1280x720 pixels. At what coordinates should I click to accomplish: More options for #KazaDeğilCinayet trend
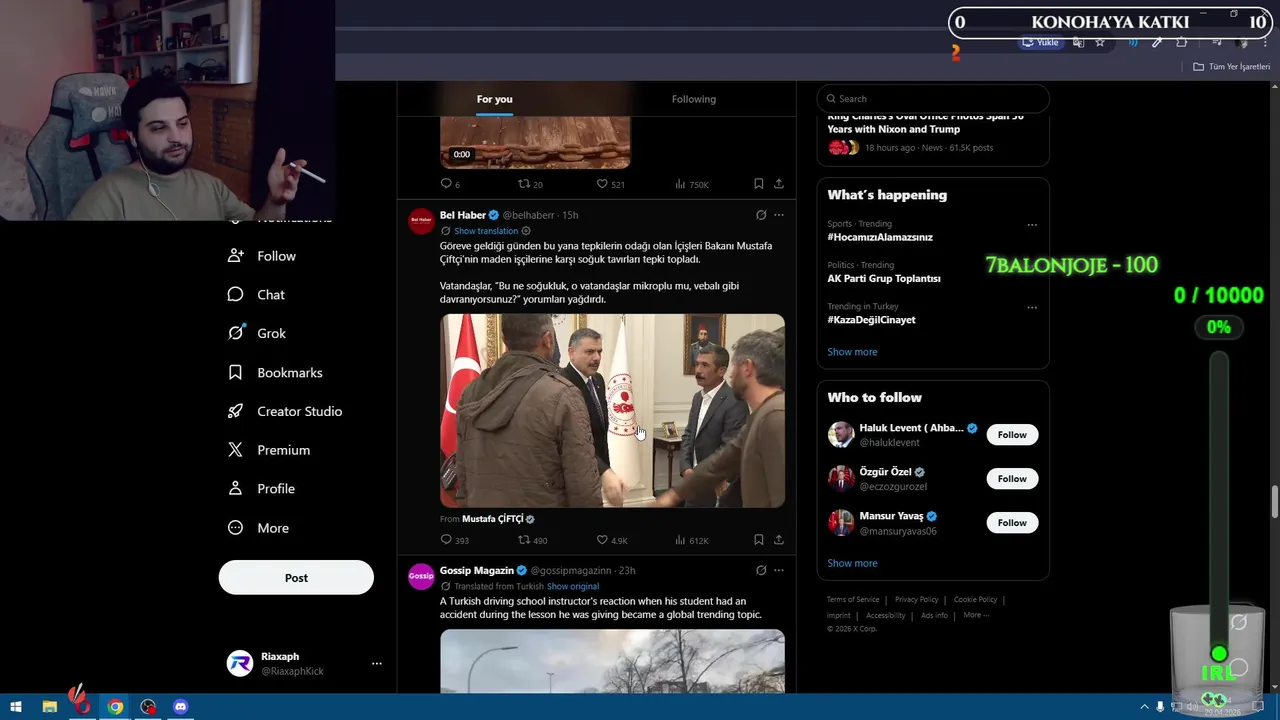(1032, 307)
